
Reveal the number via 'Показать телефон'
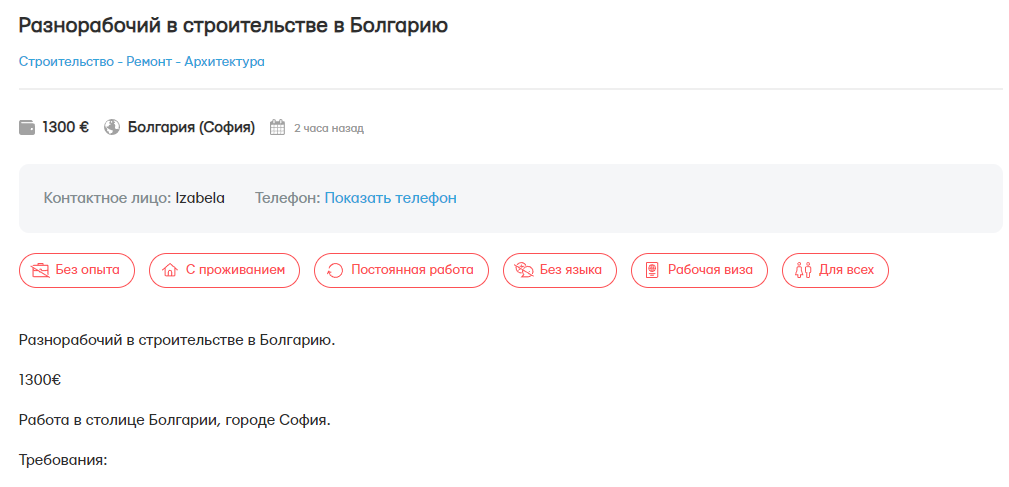(x=390, y=198)
